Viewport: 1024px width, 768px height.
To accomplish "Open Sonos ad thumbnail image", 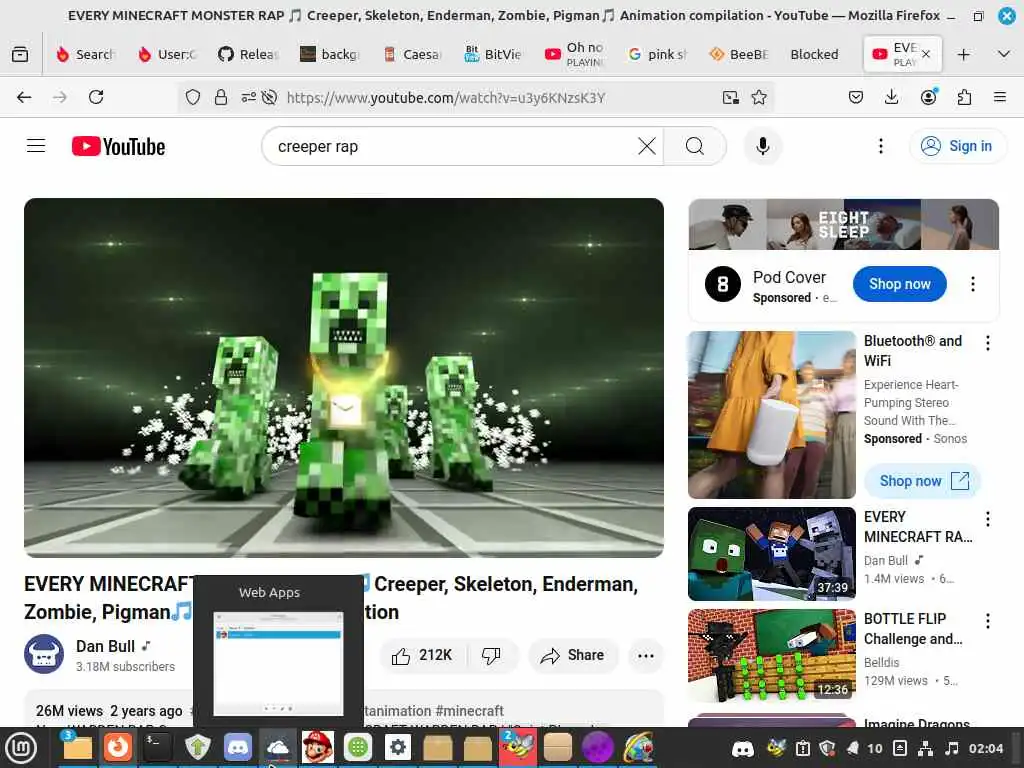I will [x=771, y=415].
